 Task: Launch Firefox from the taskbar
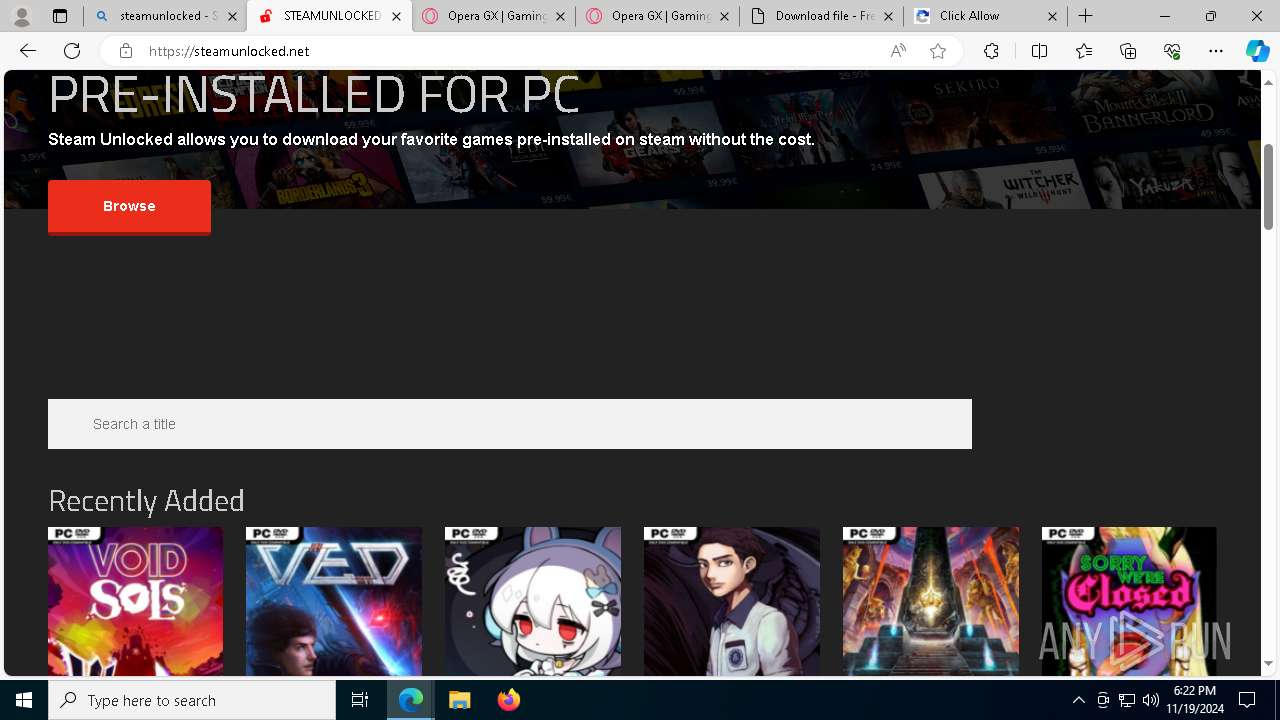pyautogui.click(x=508, y=700)
